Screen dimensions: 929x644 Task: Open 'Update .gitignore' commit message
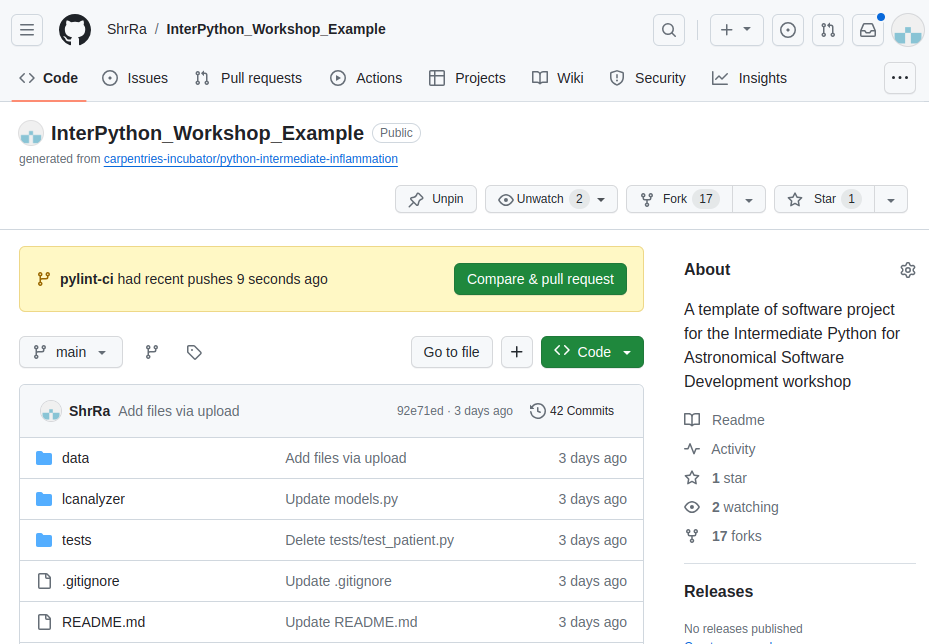coord(338,581)
